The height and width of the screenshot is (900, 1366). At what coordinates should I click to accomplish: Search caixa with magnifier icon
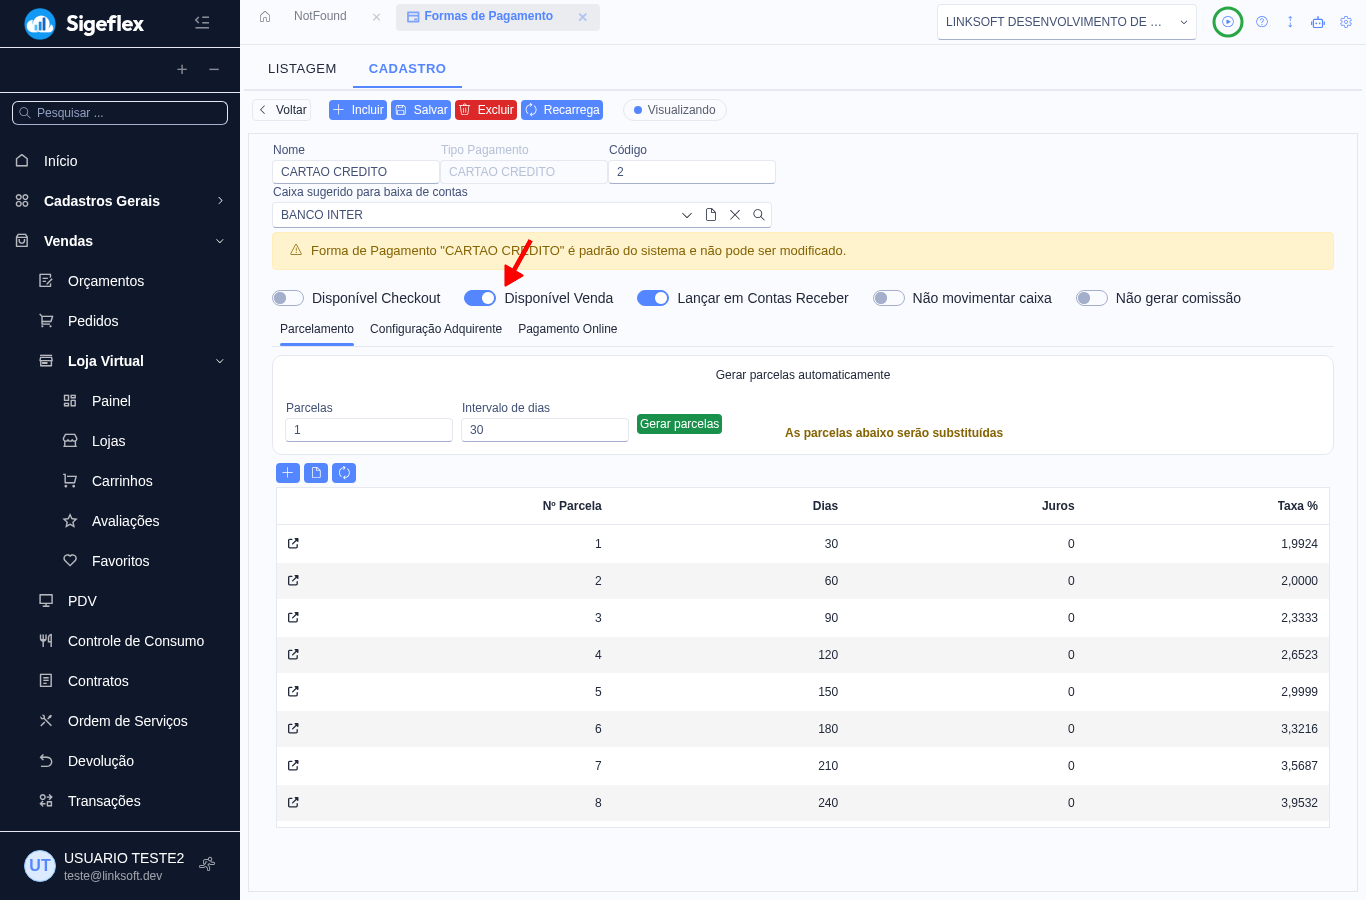coord(759,215)
